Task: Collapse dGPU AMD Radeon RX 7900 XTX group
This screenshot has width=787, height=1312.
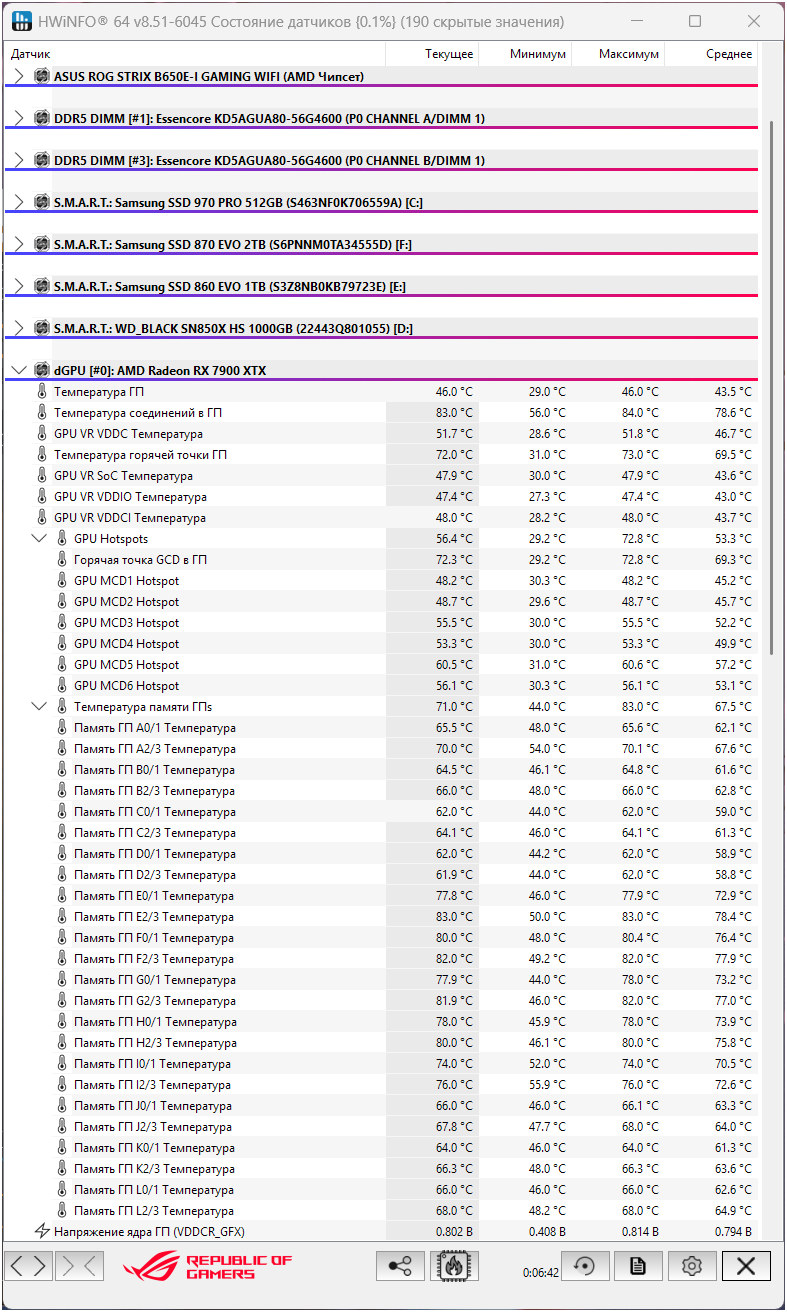Action: [19, 370]
